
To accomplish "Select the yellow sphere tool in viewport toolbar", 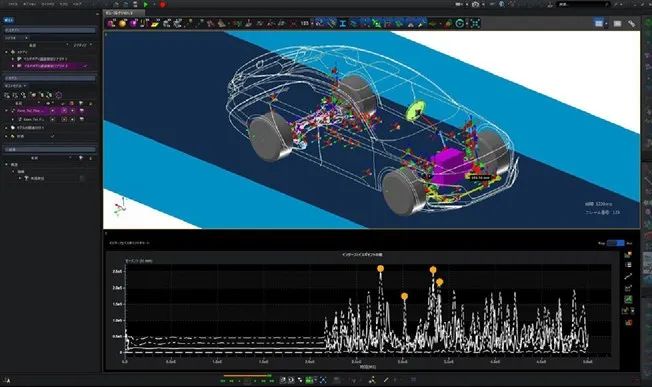I will point(122,23).
